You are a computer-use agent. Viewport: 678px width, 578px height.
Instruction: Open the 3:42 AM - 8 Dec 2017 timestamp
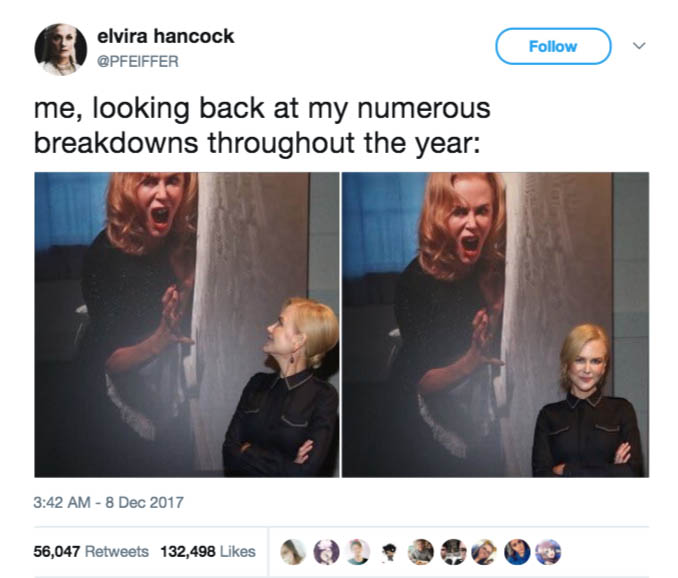point(109,502)
